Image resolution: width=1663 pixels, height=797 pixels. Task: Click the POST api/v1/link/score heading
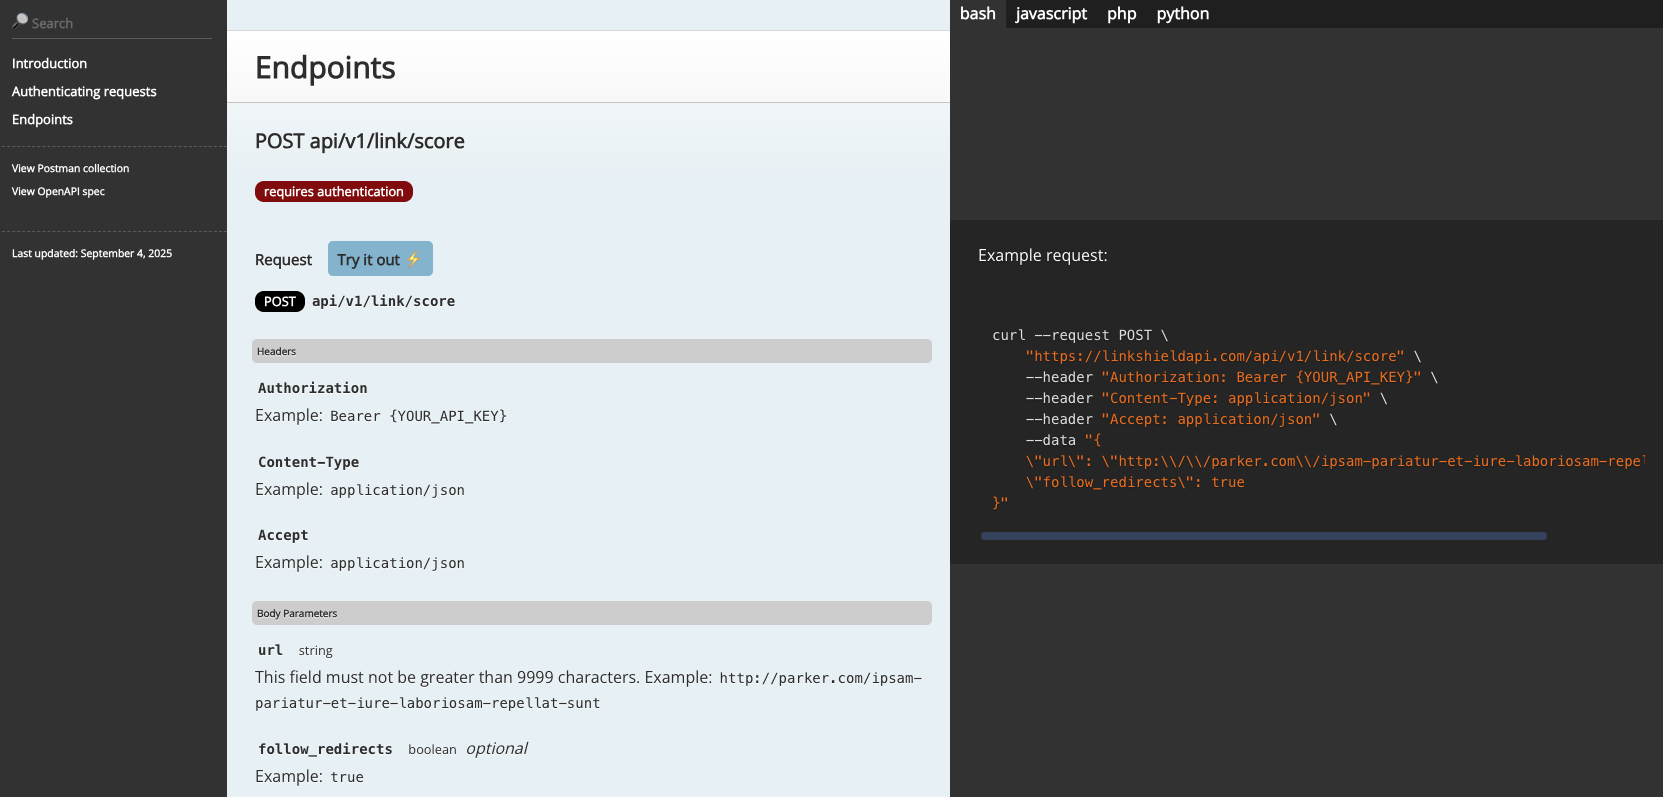(x=359, y=141)
